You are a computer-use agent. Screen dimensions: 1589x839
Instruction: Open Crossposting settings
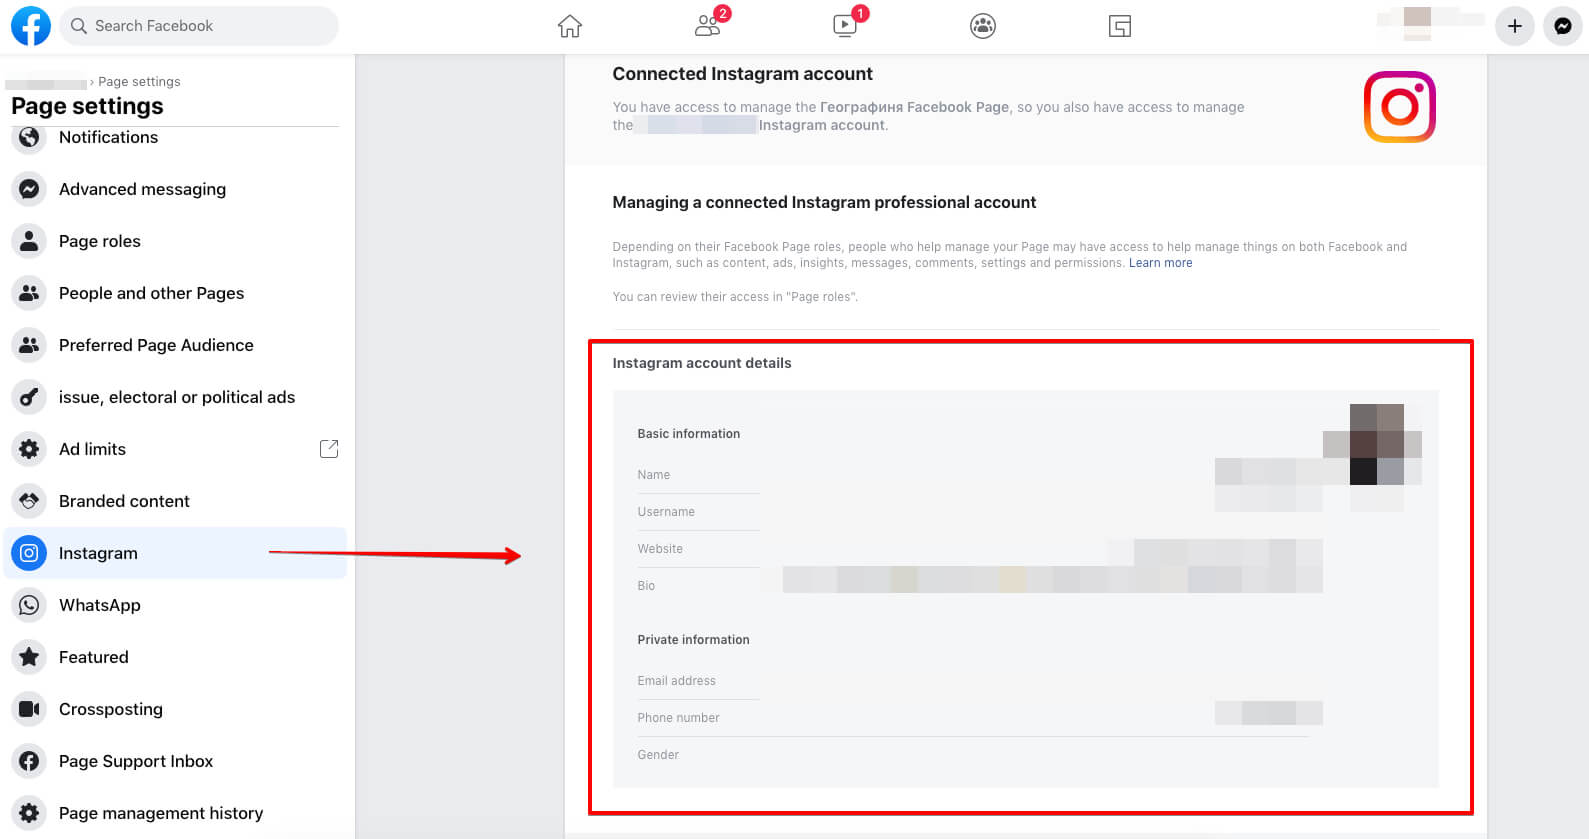[x=111, y=709]
